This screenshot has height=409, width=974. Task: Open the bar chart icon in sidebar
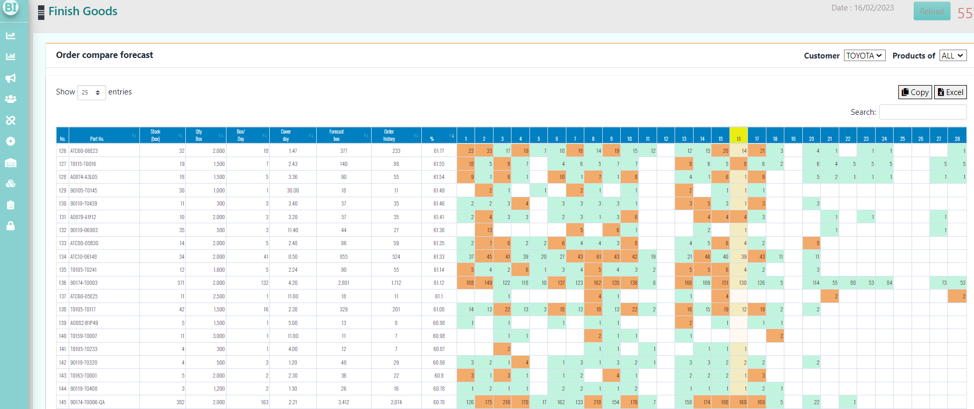(11, 57)
